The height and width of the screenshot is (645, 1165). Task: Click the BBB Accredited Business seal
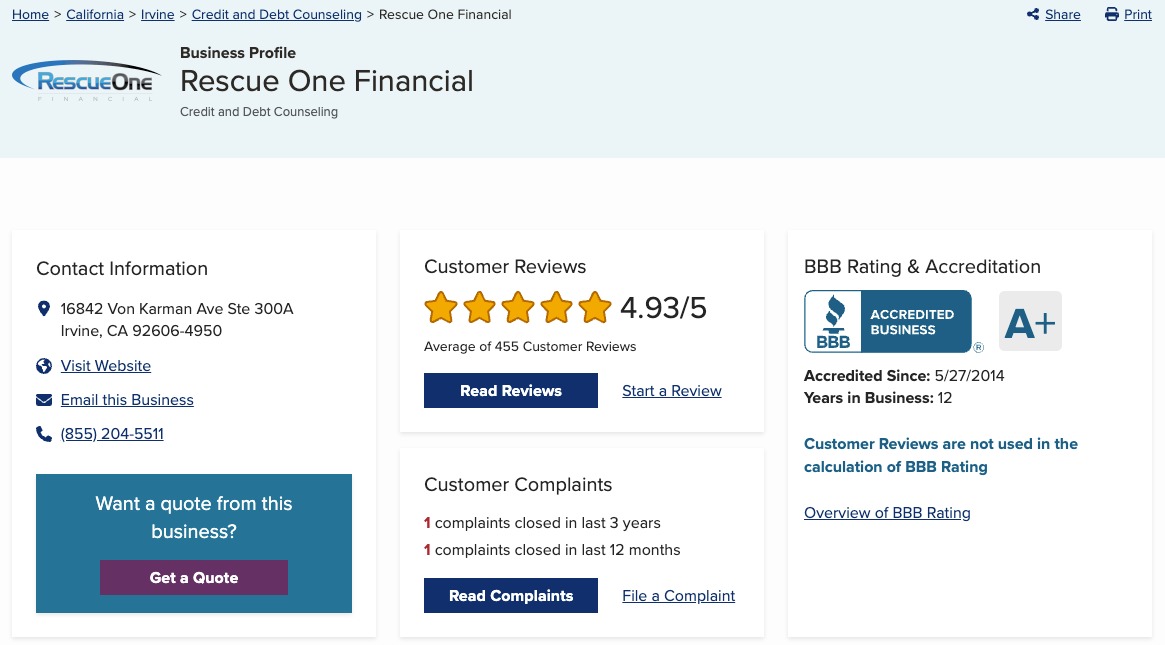coord(888,322)
